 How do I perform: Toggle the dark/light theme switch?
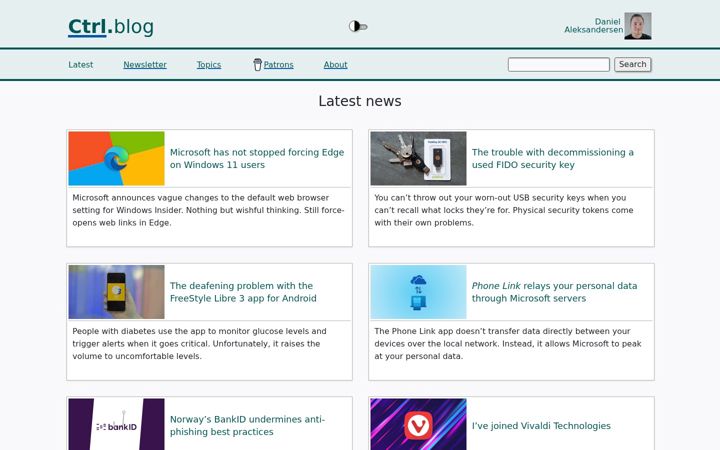tap(358, 26)
